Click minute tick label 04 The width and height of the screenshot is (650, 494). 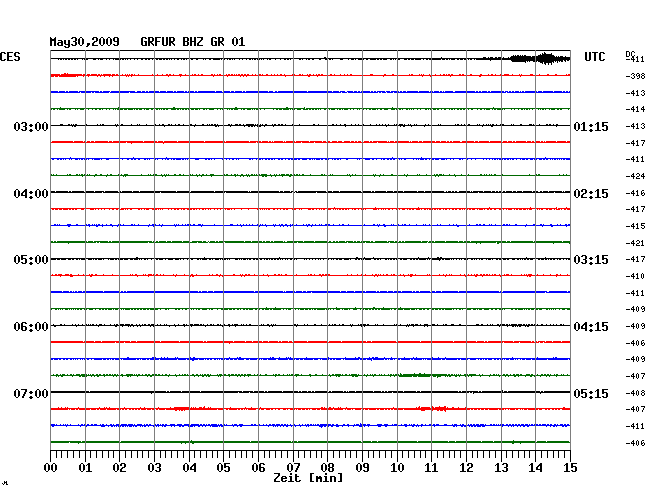[189, 468]
